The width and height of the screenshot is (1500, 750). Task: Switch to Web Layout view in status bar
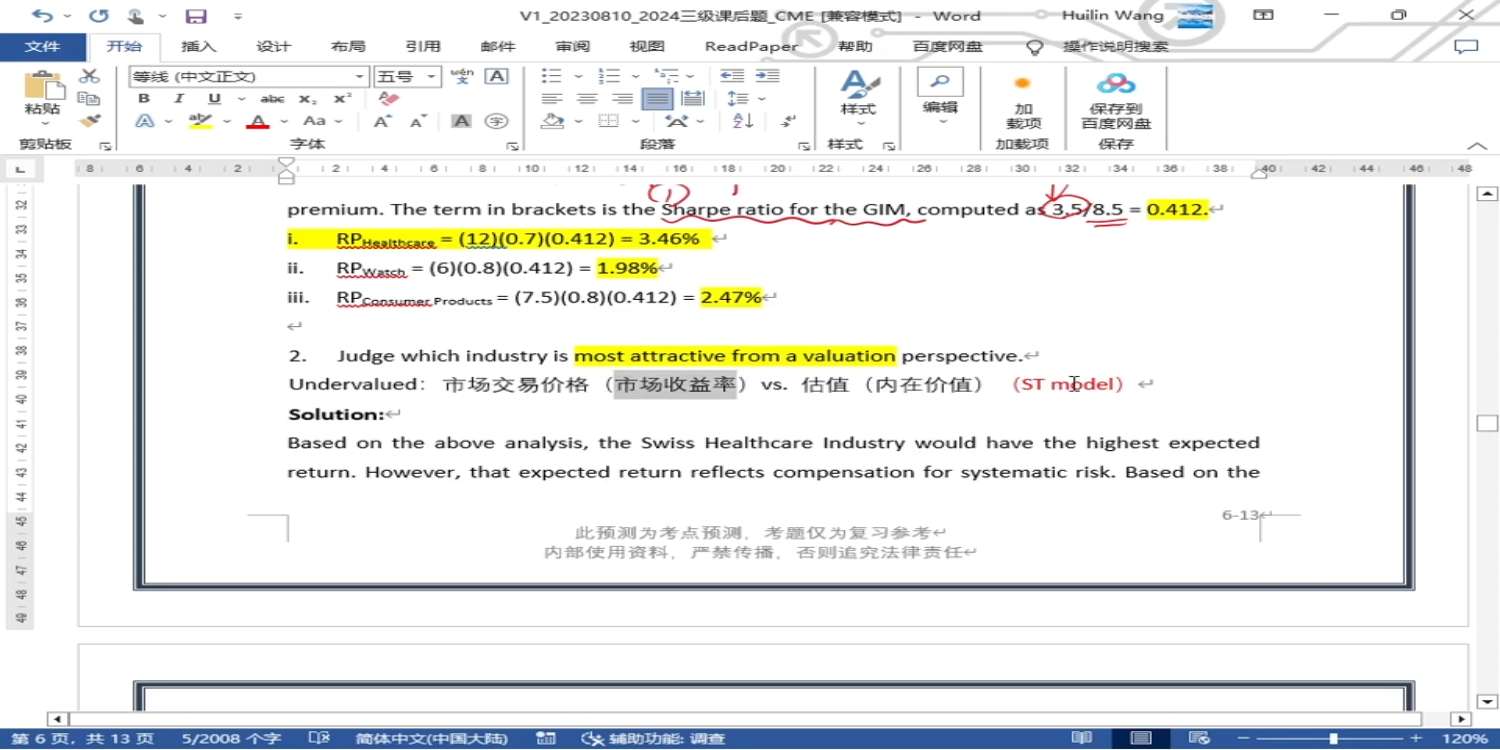[1199, 739]
